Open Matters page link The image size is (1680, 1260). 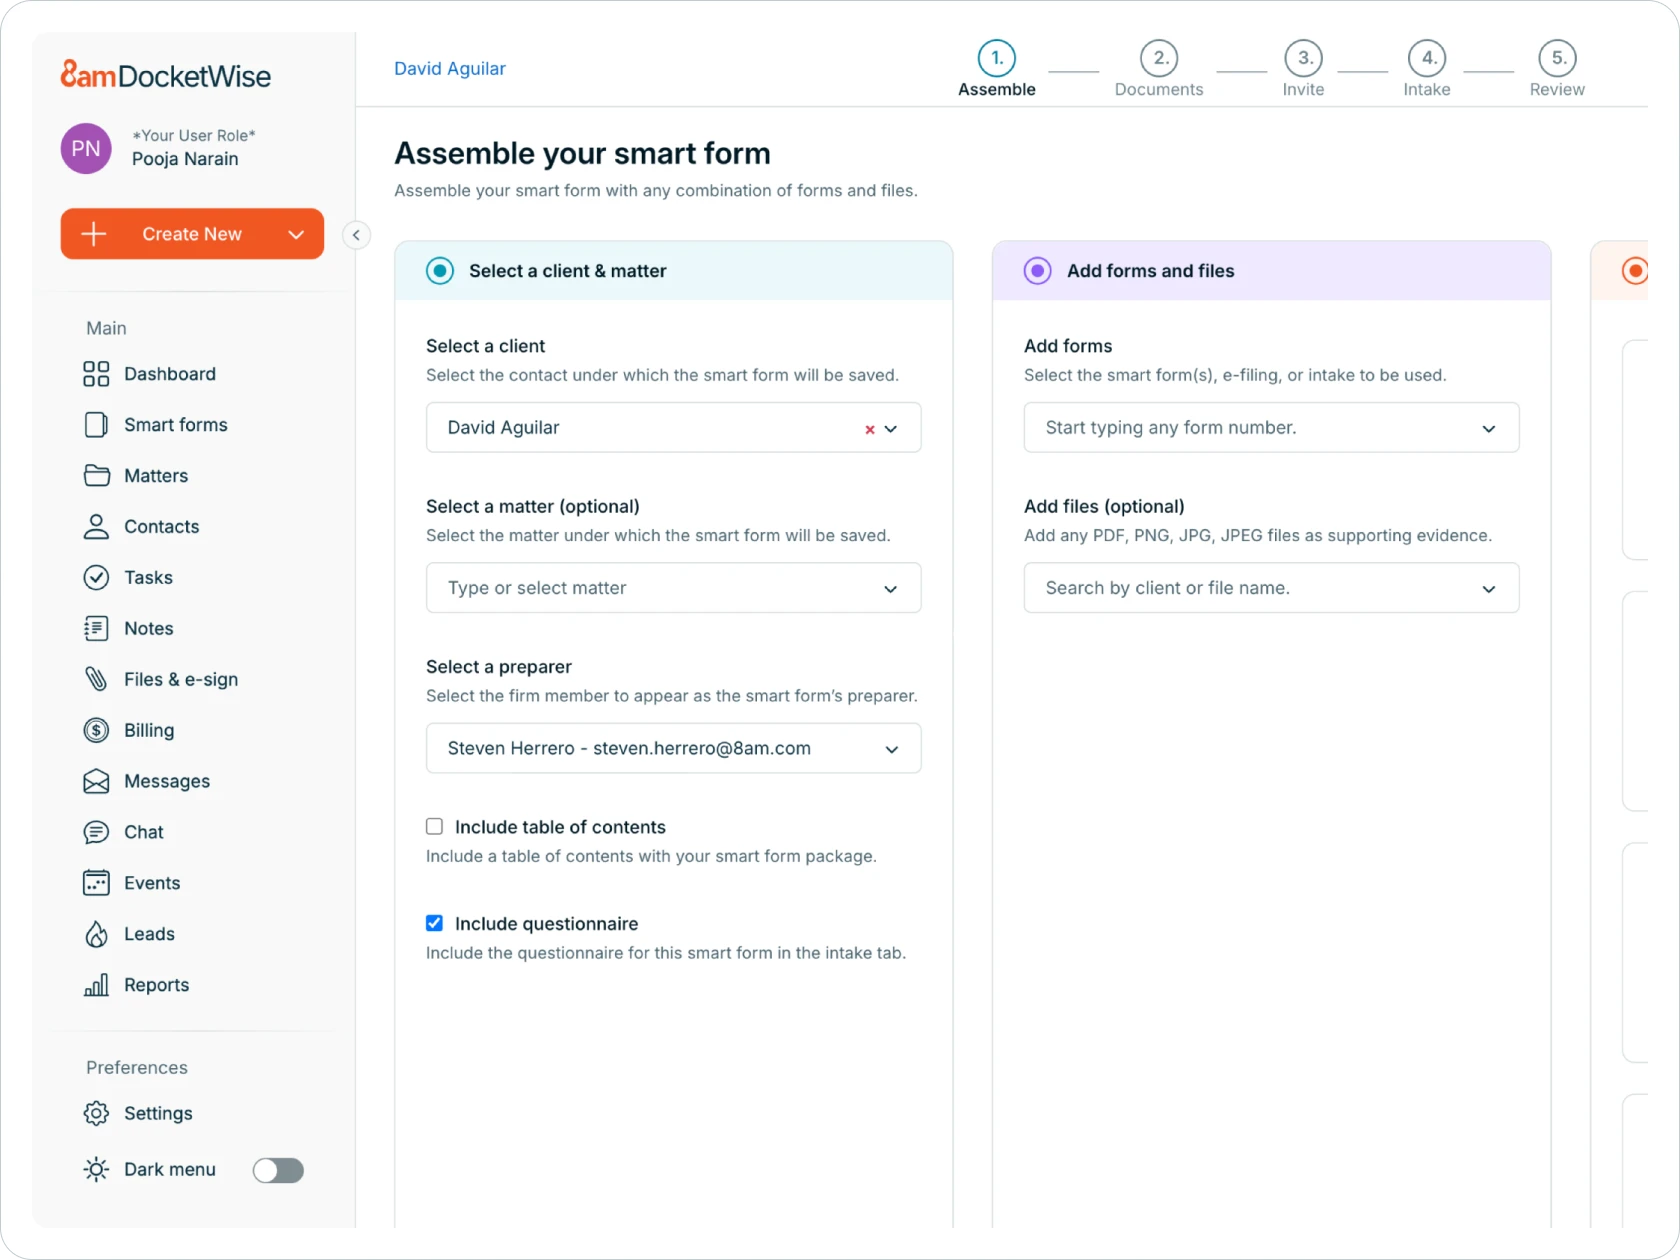(x=156, y=476)
